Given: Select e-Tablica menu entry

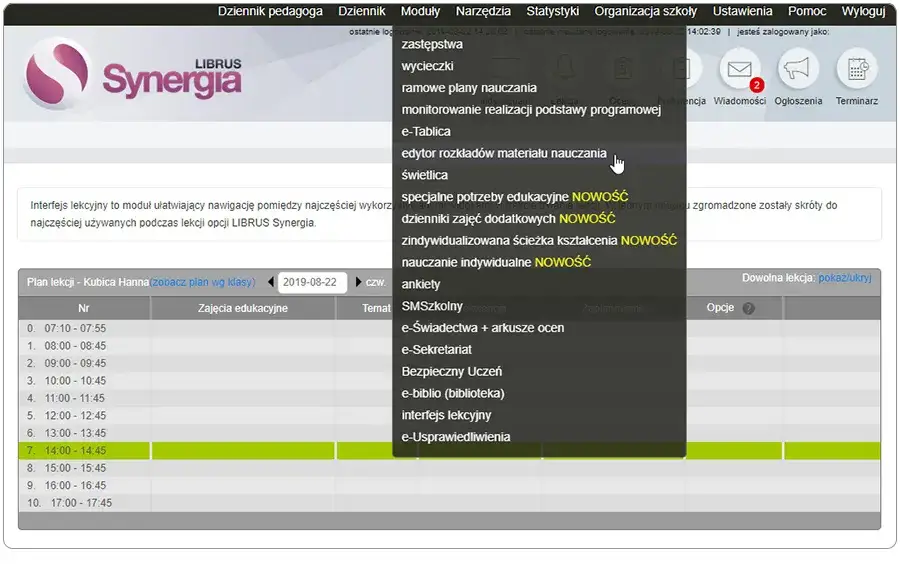Looking at the screenshot, I should [425, 131].
